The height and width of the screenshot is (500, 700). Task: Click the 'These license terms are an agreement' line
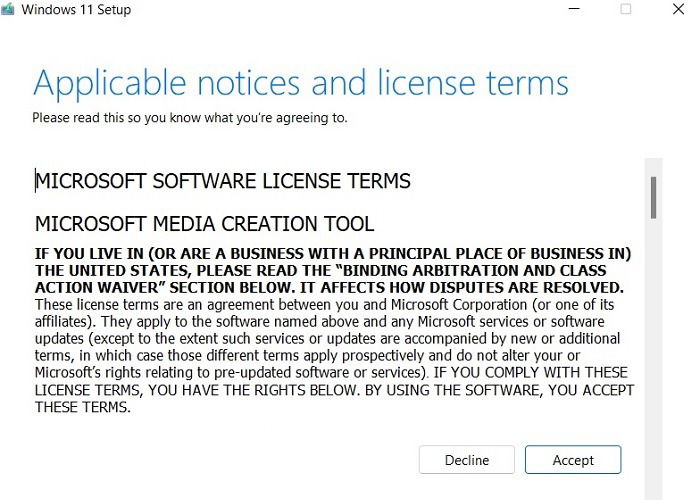point(325,305)
